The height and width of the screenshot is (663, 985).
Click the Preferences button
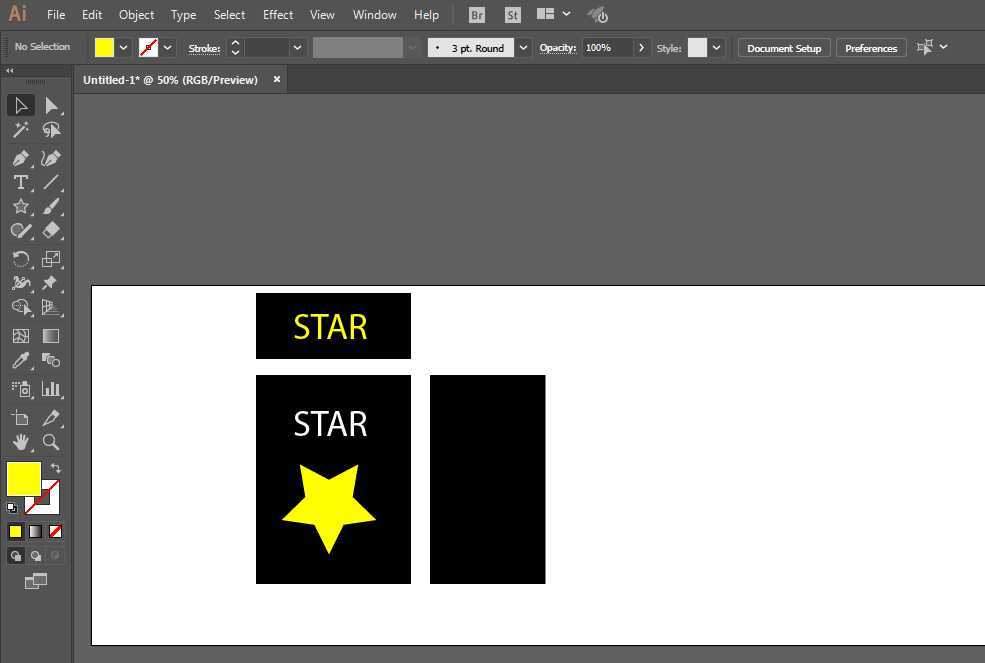pos(870,48)
